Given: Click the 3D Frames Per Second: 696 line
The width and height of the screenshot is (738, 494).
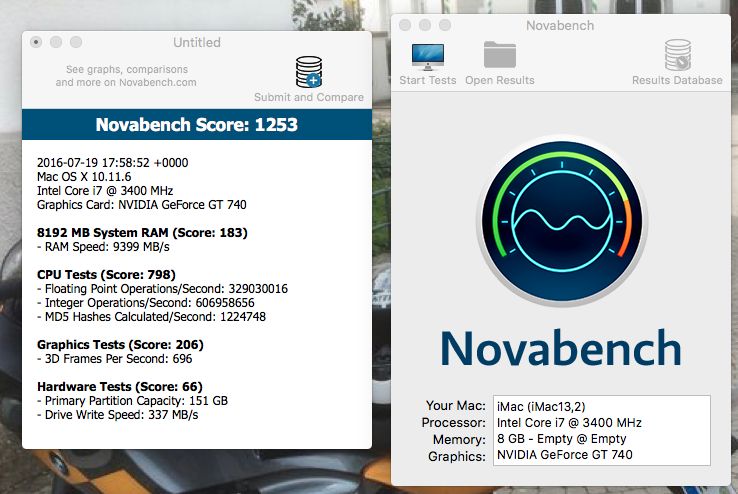Looking at the screenshot, I should pos(115,359).
